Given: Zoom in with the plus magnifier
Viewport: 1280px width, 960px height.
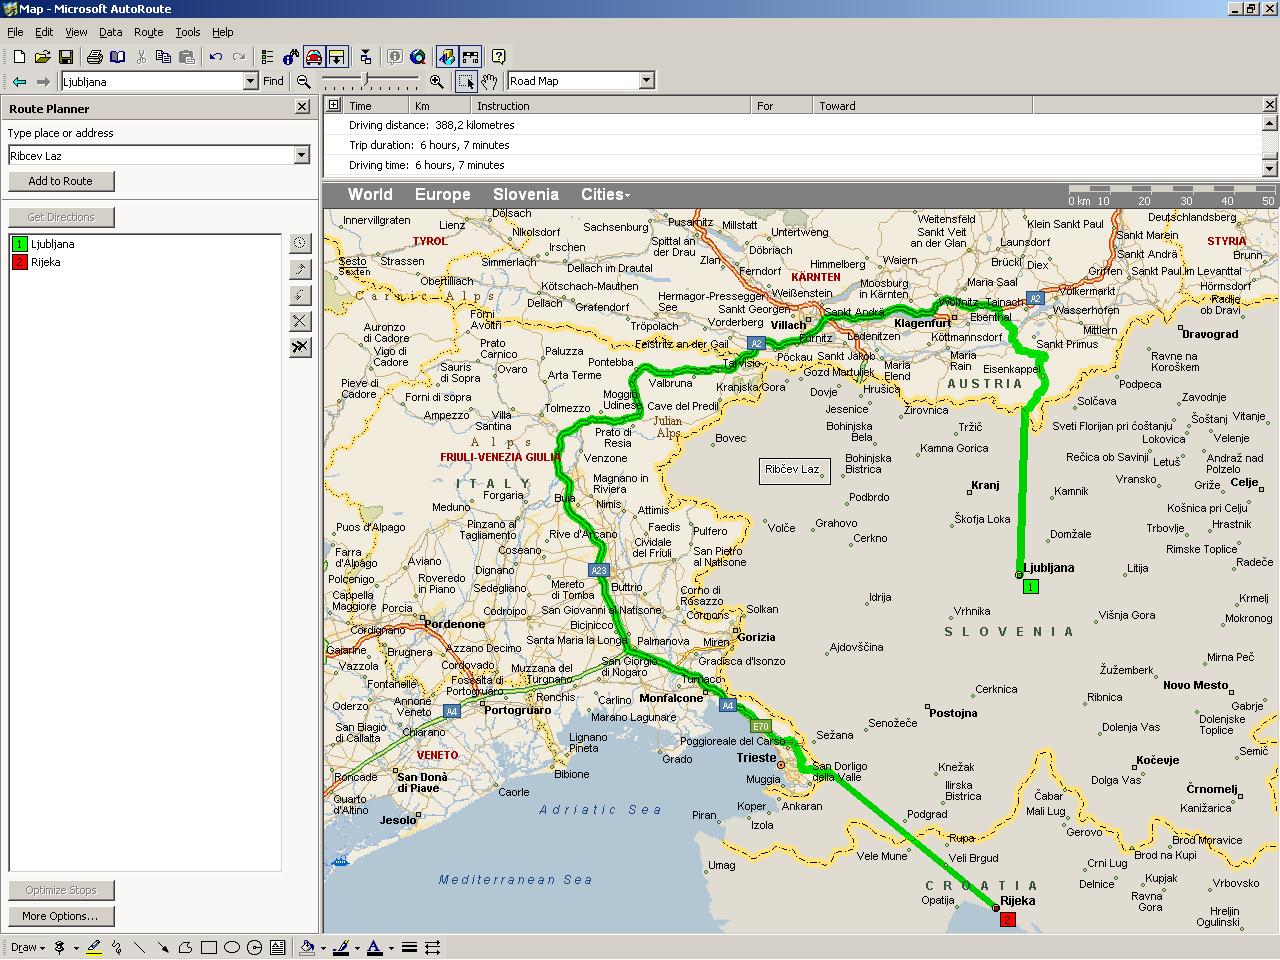Looking at the screenshot, I should pyautogui.click(x=436, y=82).
